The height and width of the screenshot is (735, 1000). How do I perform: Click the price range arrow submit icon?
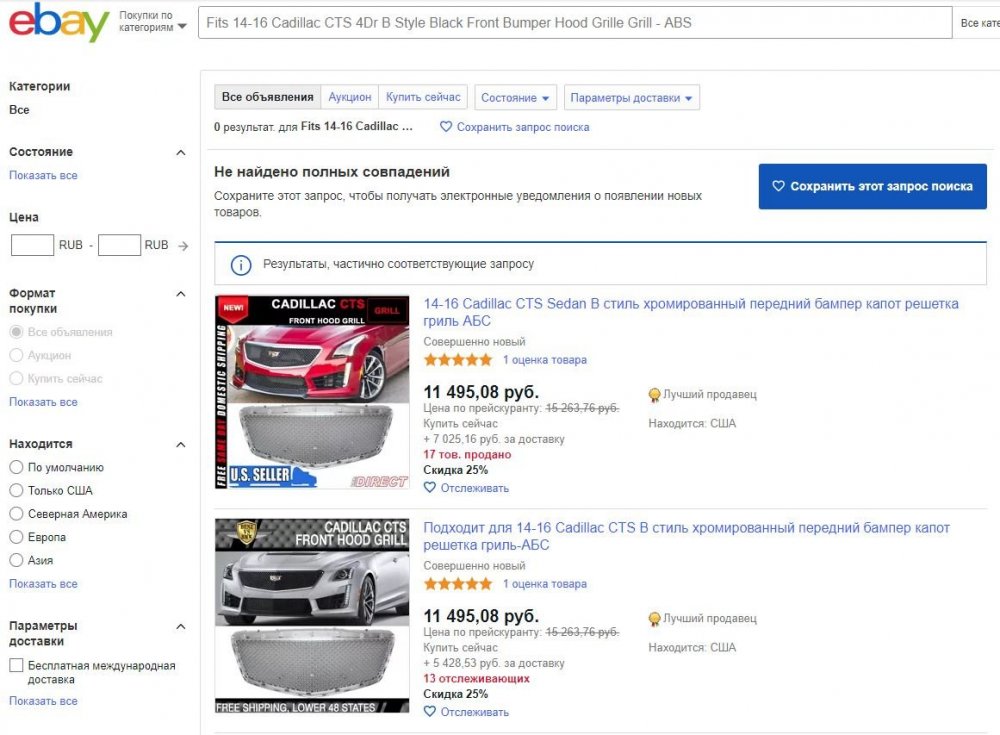183,245
